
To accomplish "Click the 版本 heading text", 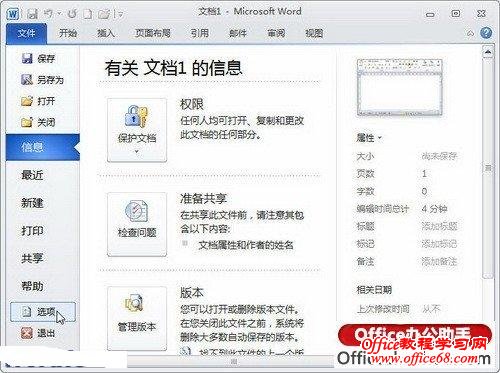I will (192, 293).
